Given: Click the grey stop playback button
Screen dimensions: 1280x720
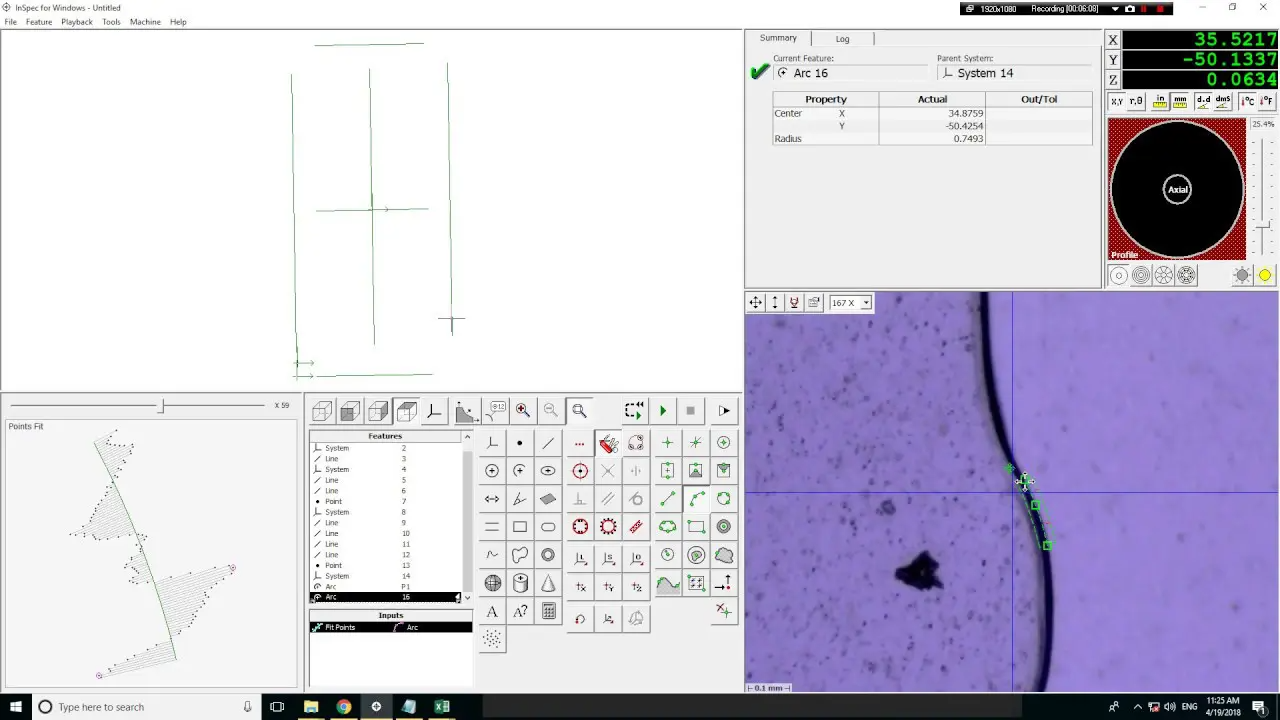Looking at the screenshot, I should coord(690,411).
